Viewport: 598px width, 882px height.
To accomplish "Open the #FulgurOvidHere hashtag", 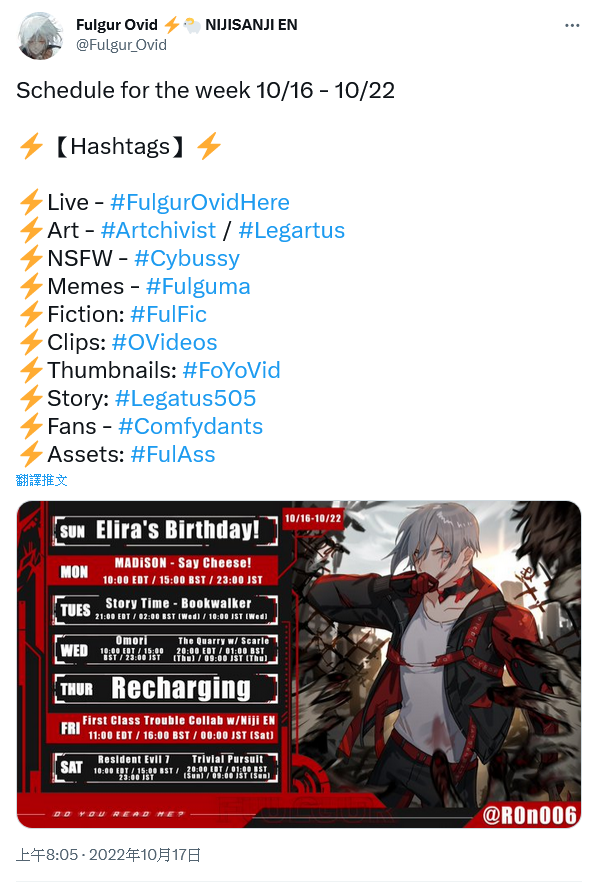I will (x=200, y=202).
